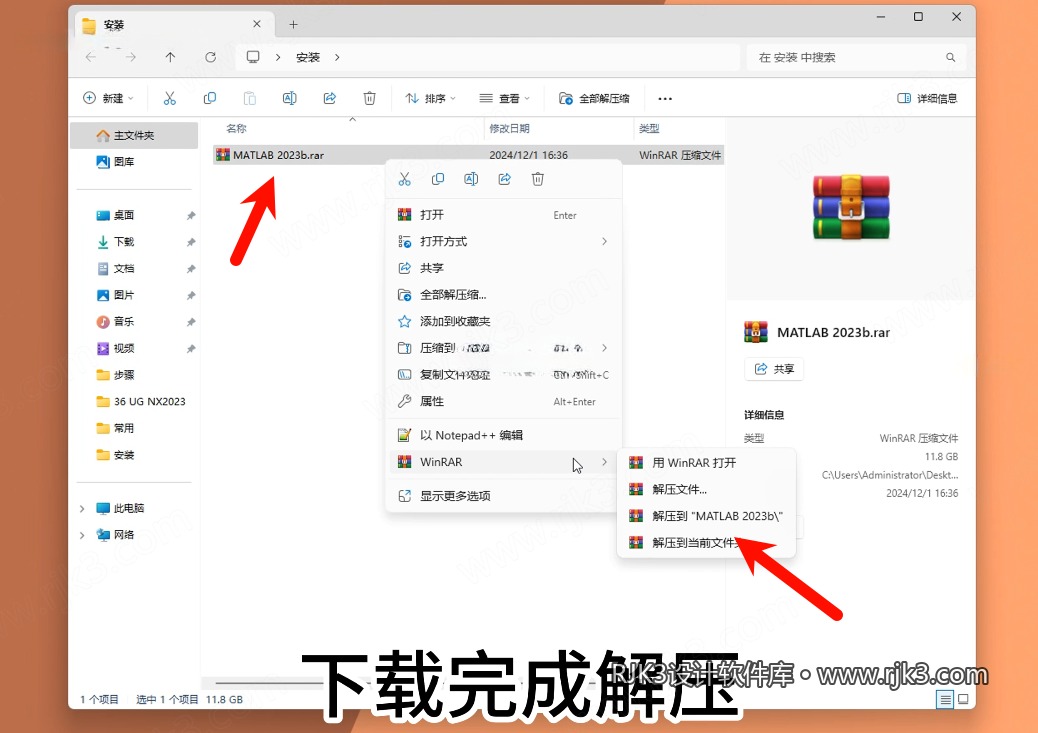This screenshot has width=1038, height=733.
Task: Open 常用 folder in sidebar
Action: [x=134, y=428]
